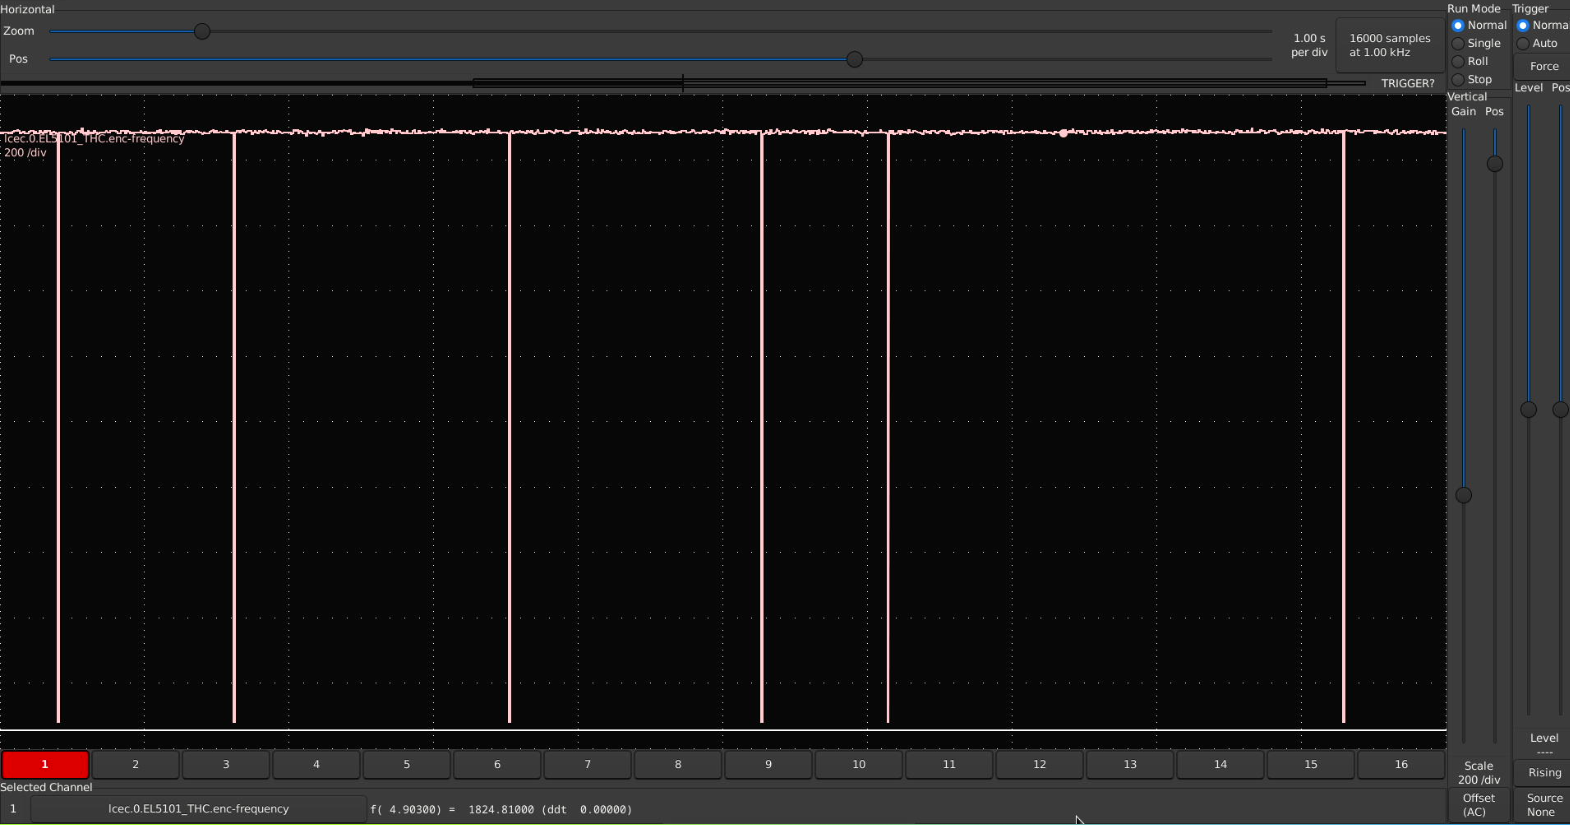
Task: Select channel 10 button
Action: pos(859,764)
